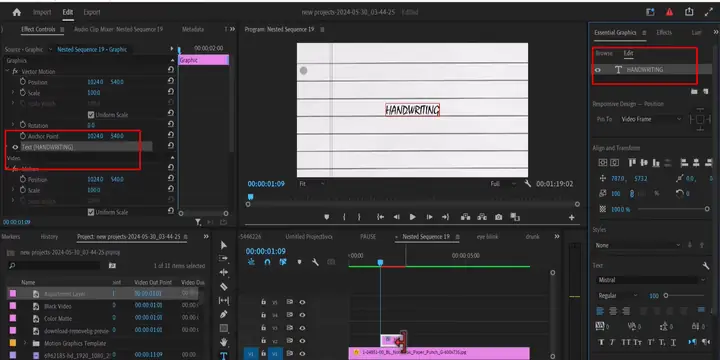This screenshot has width=720, height=360.
Task: Click the Home icon
Action: (x=17, y=12)
